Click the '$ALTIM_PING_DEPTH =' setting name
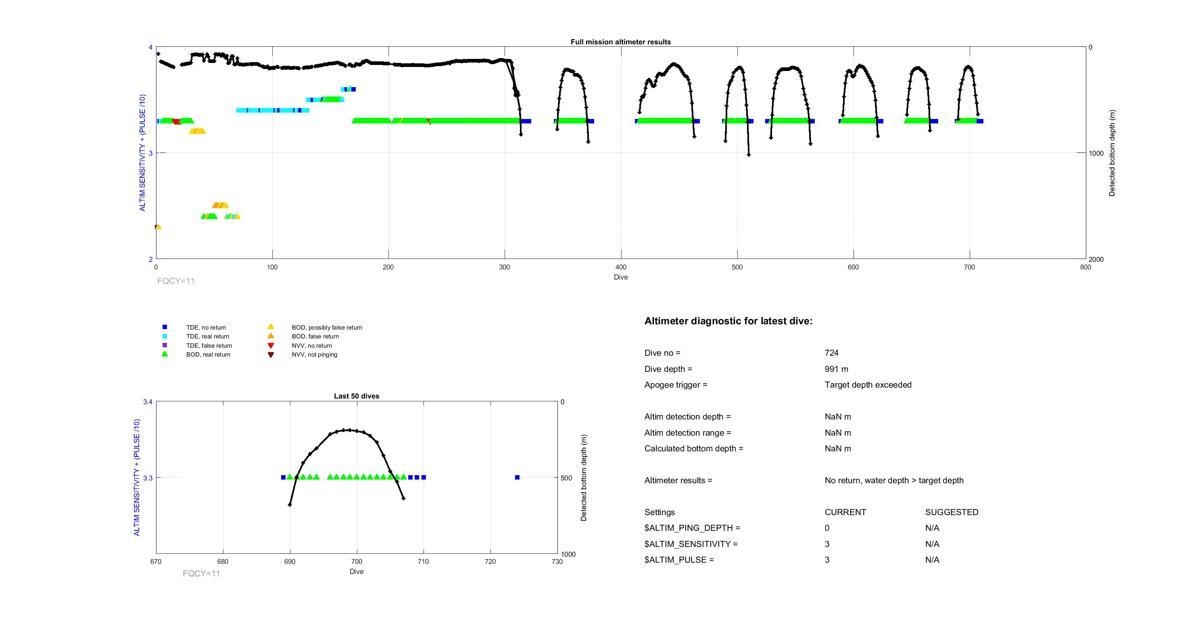The width and height of the screenshot is (1200, 622). point(693,528)
